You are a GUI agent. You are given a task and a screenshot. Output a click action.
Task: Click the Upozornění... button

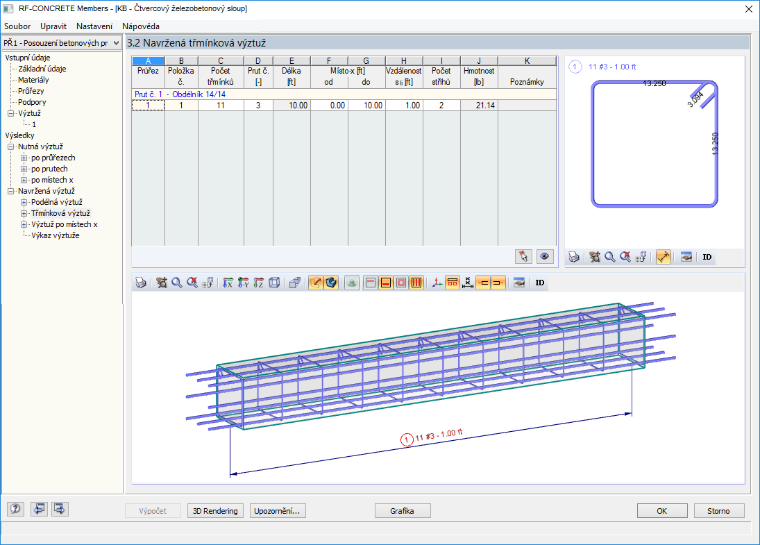(x=277, y=511)
